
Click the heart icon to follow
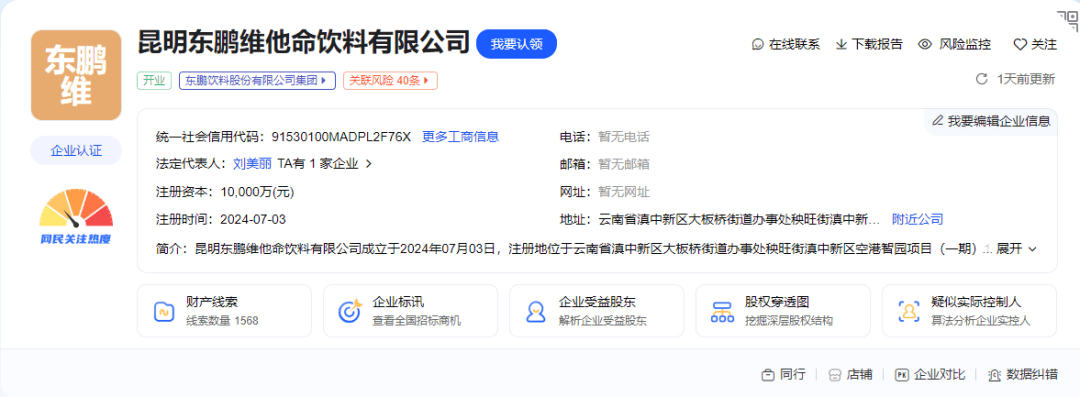coord(1019,45)
